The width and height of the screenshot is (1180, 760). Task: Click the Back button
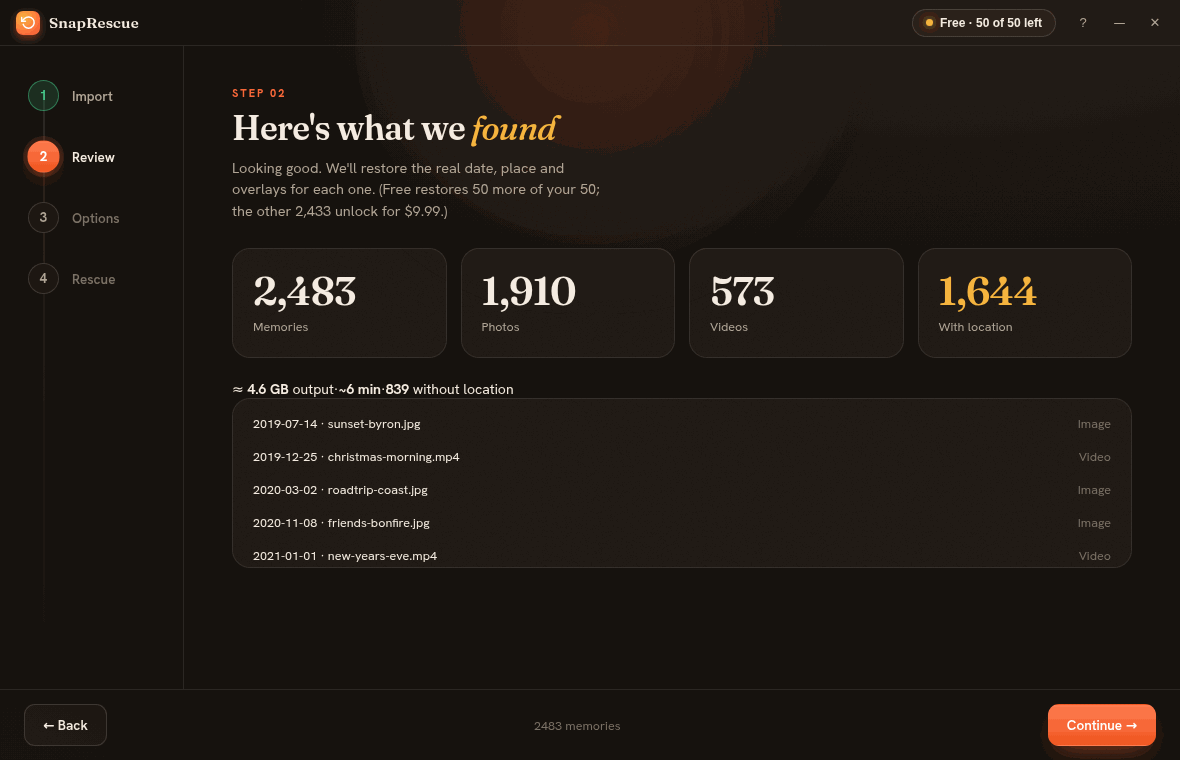click(65, 725)
